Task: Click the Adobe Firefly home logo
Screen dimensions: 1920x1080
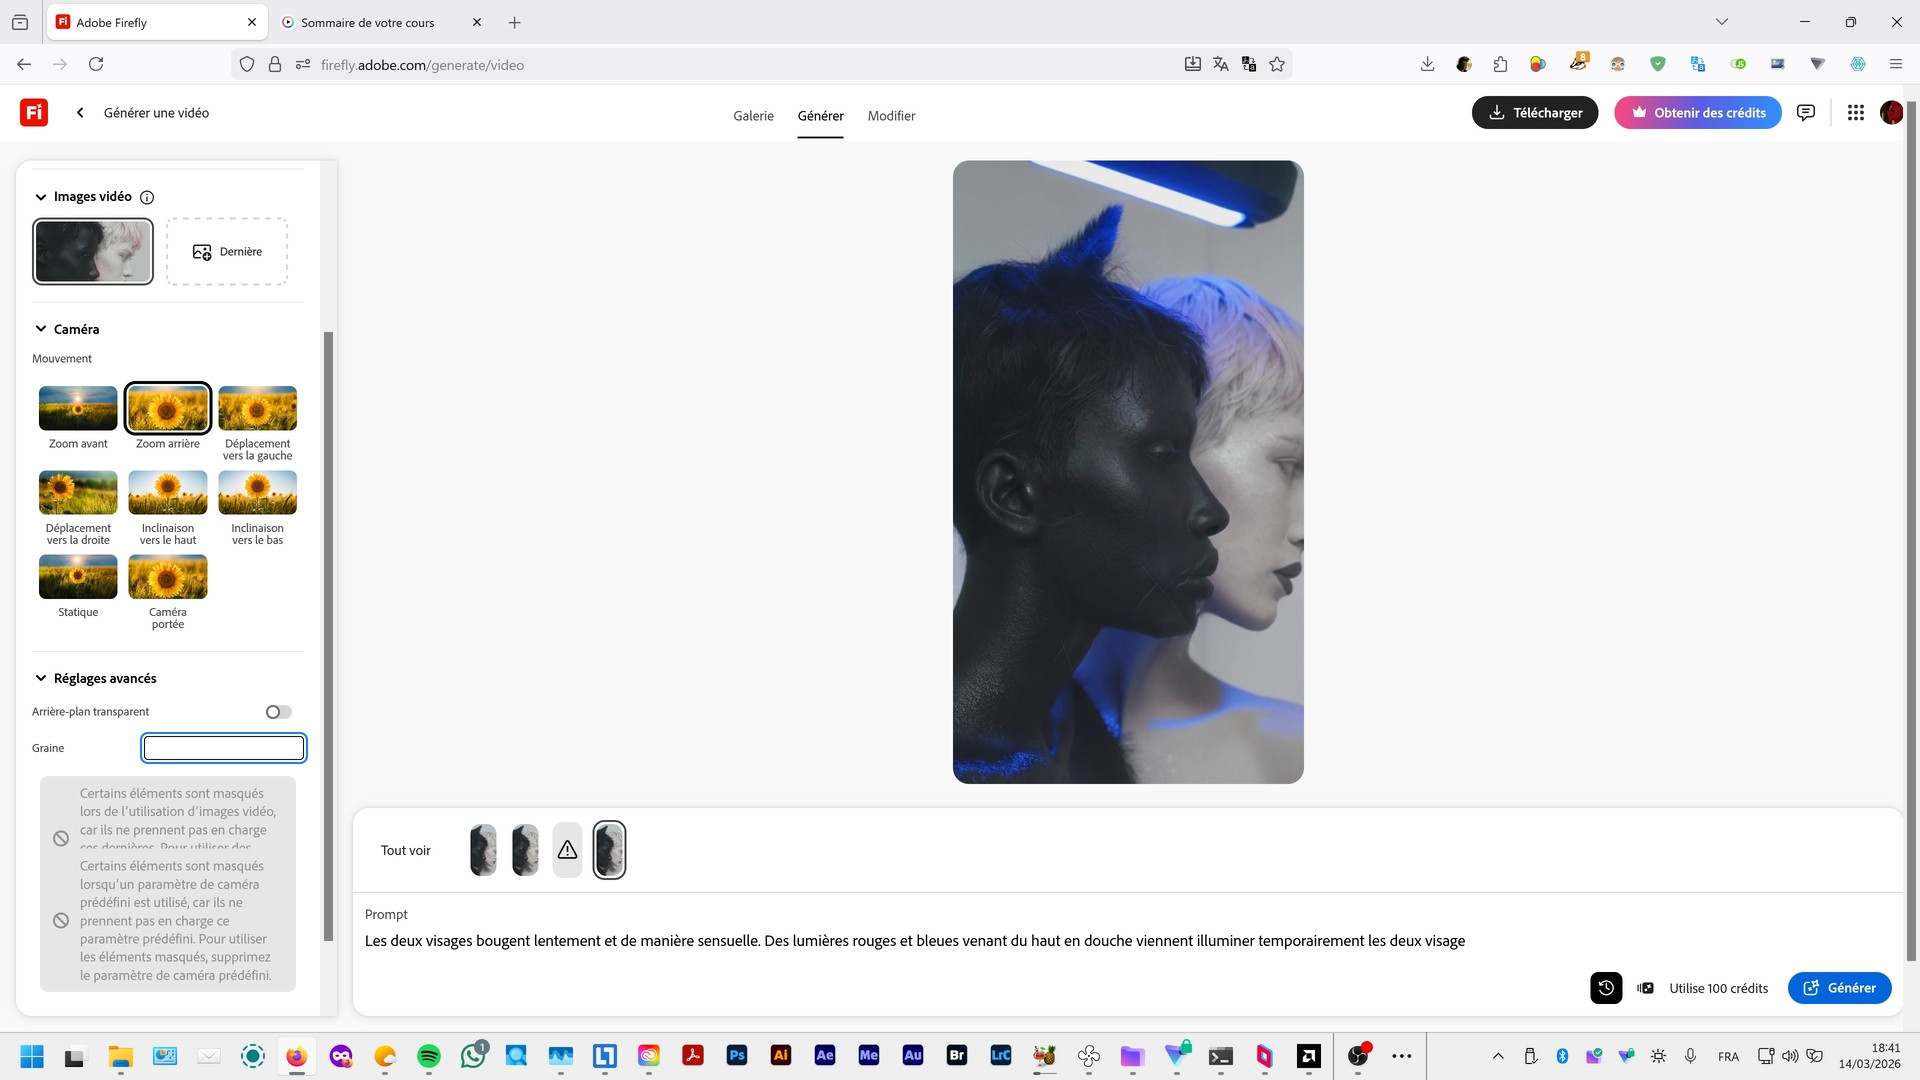Action: pos(34,112)
